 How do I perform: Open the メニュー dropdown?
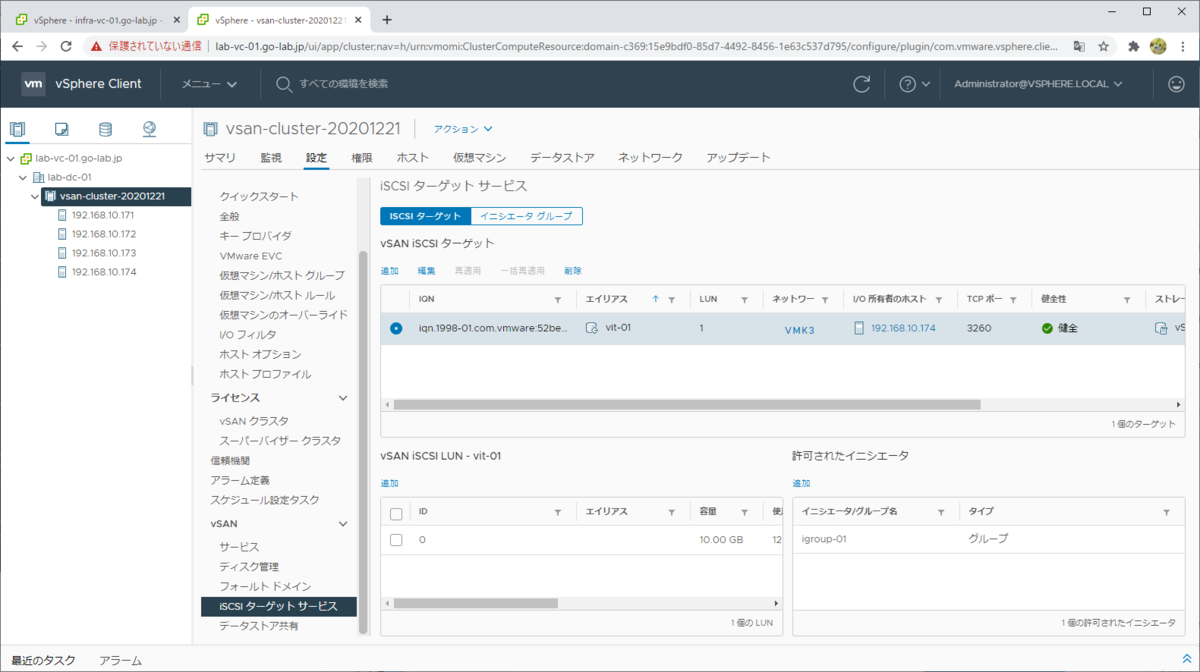(x=208, y=84)
